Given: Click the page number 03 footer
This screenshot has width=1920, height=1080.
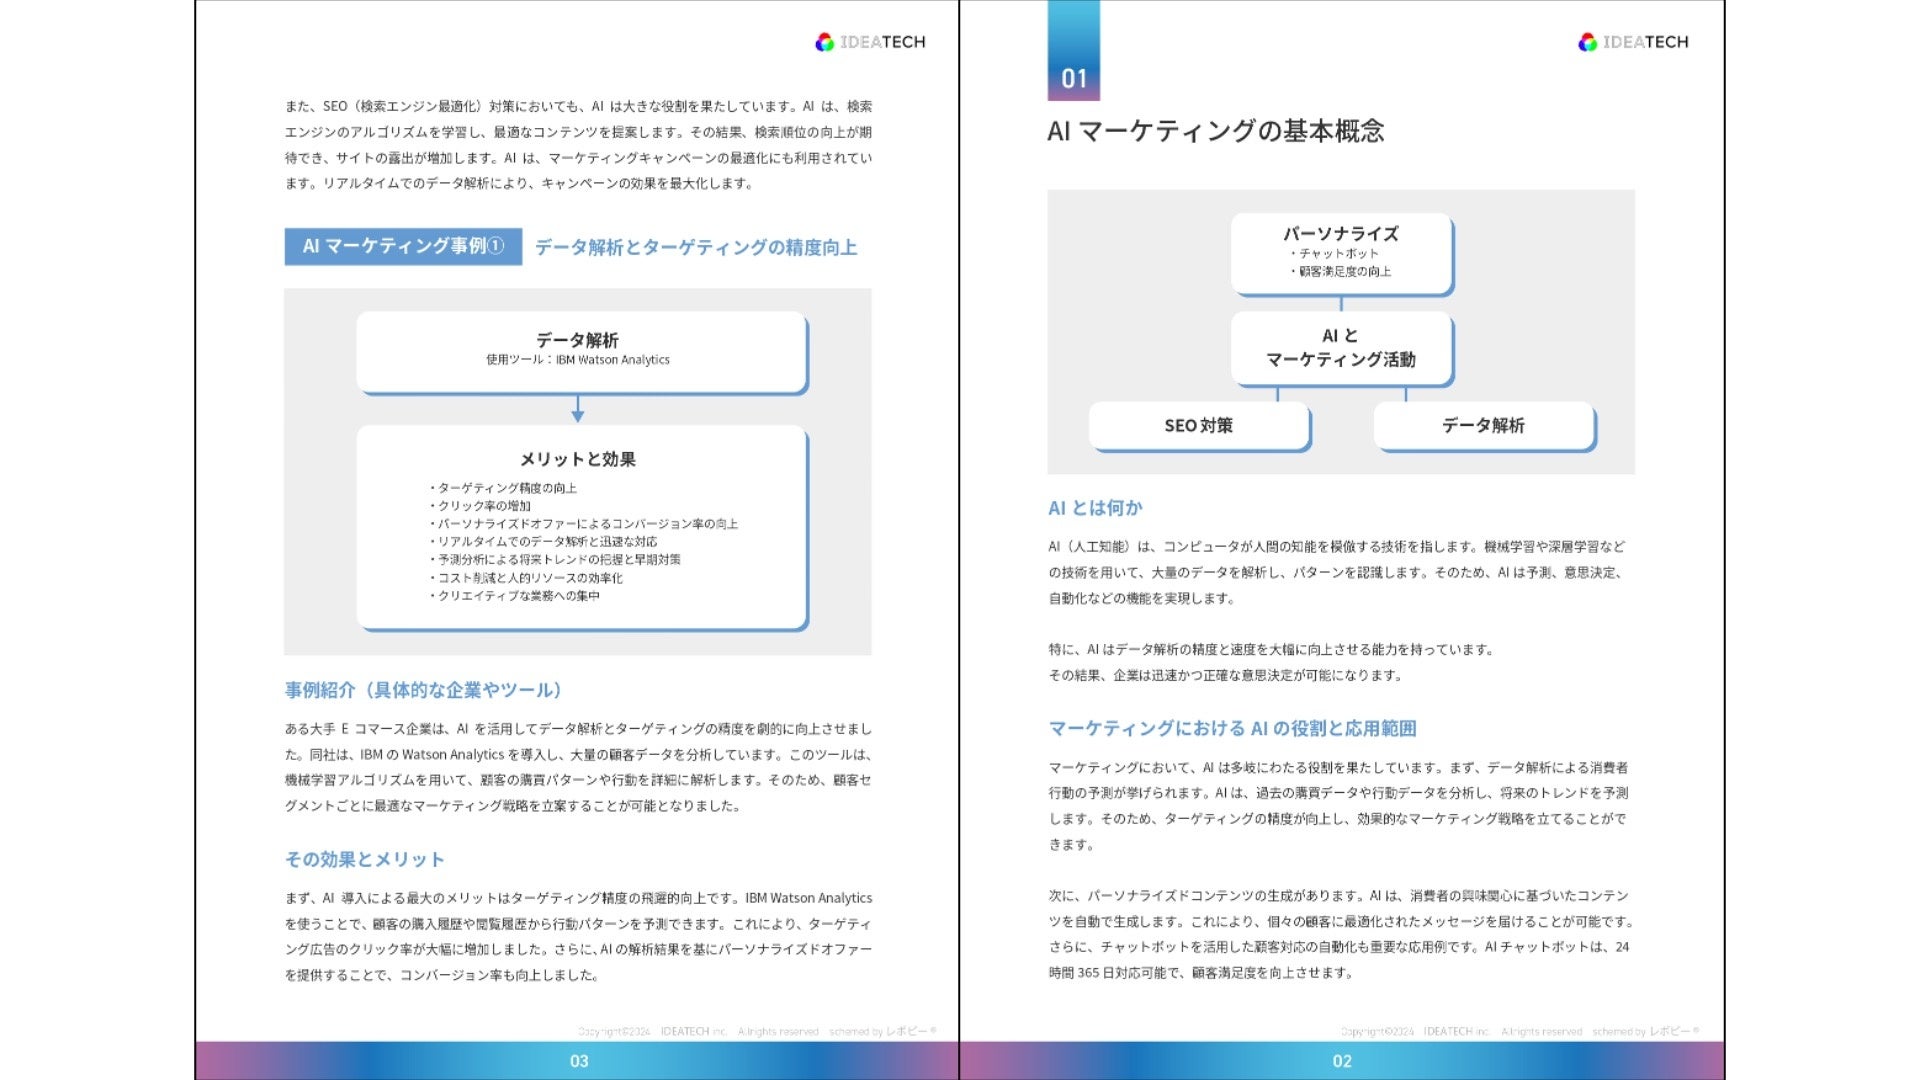Looking at the screenshot, I should click(578, 1061).
